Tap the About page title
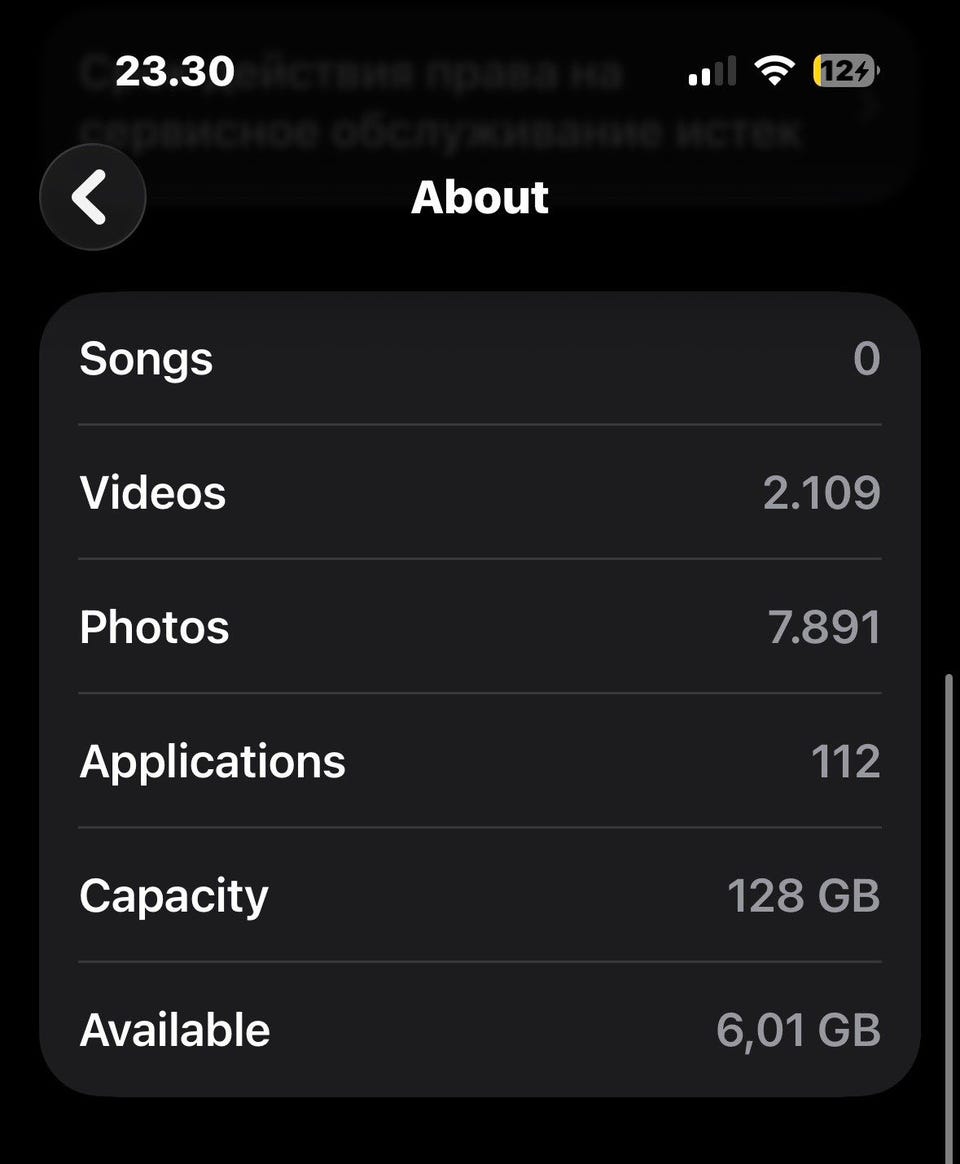The height and width of the screenshot is (1164, 960). pos(480,197)
